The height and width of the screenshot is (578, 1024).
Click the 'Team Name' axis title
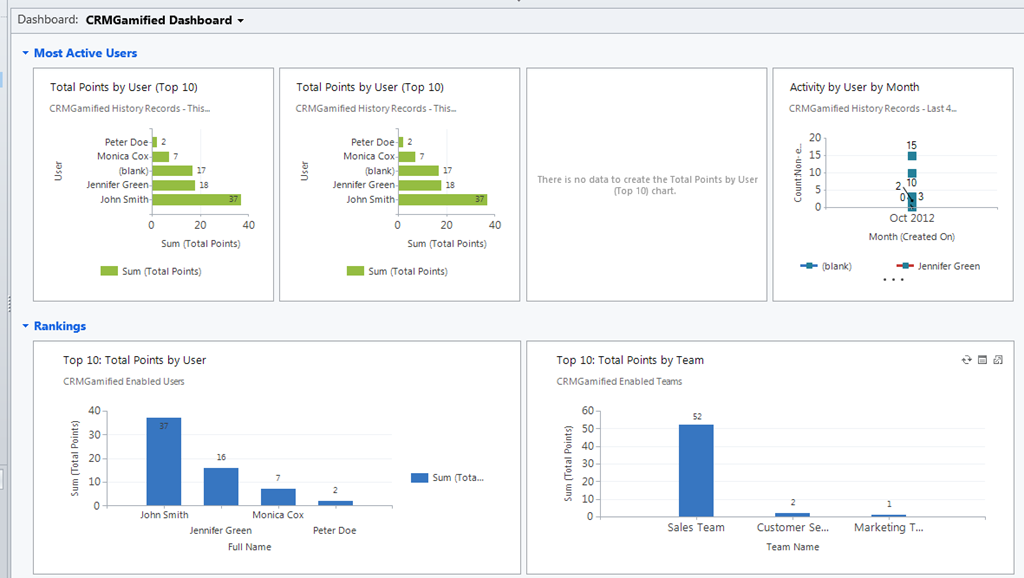pos(793,547)
